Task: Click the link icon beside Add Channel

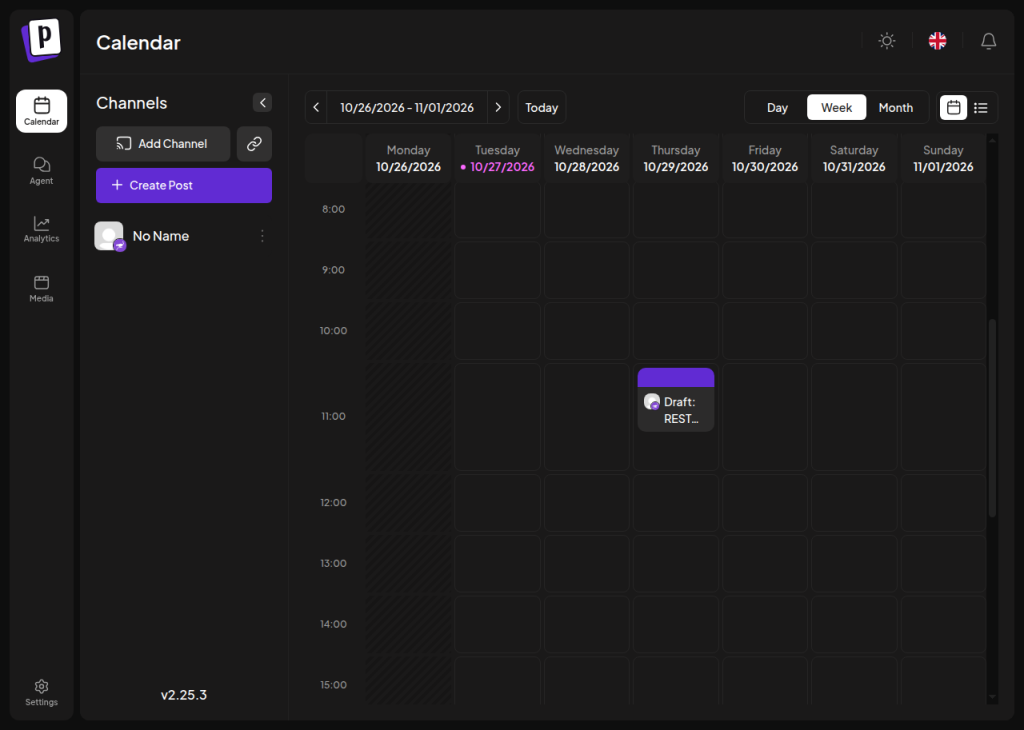Action: click(x=254, y=144)
